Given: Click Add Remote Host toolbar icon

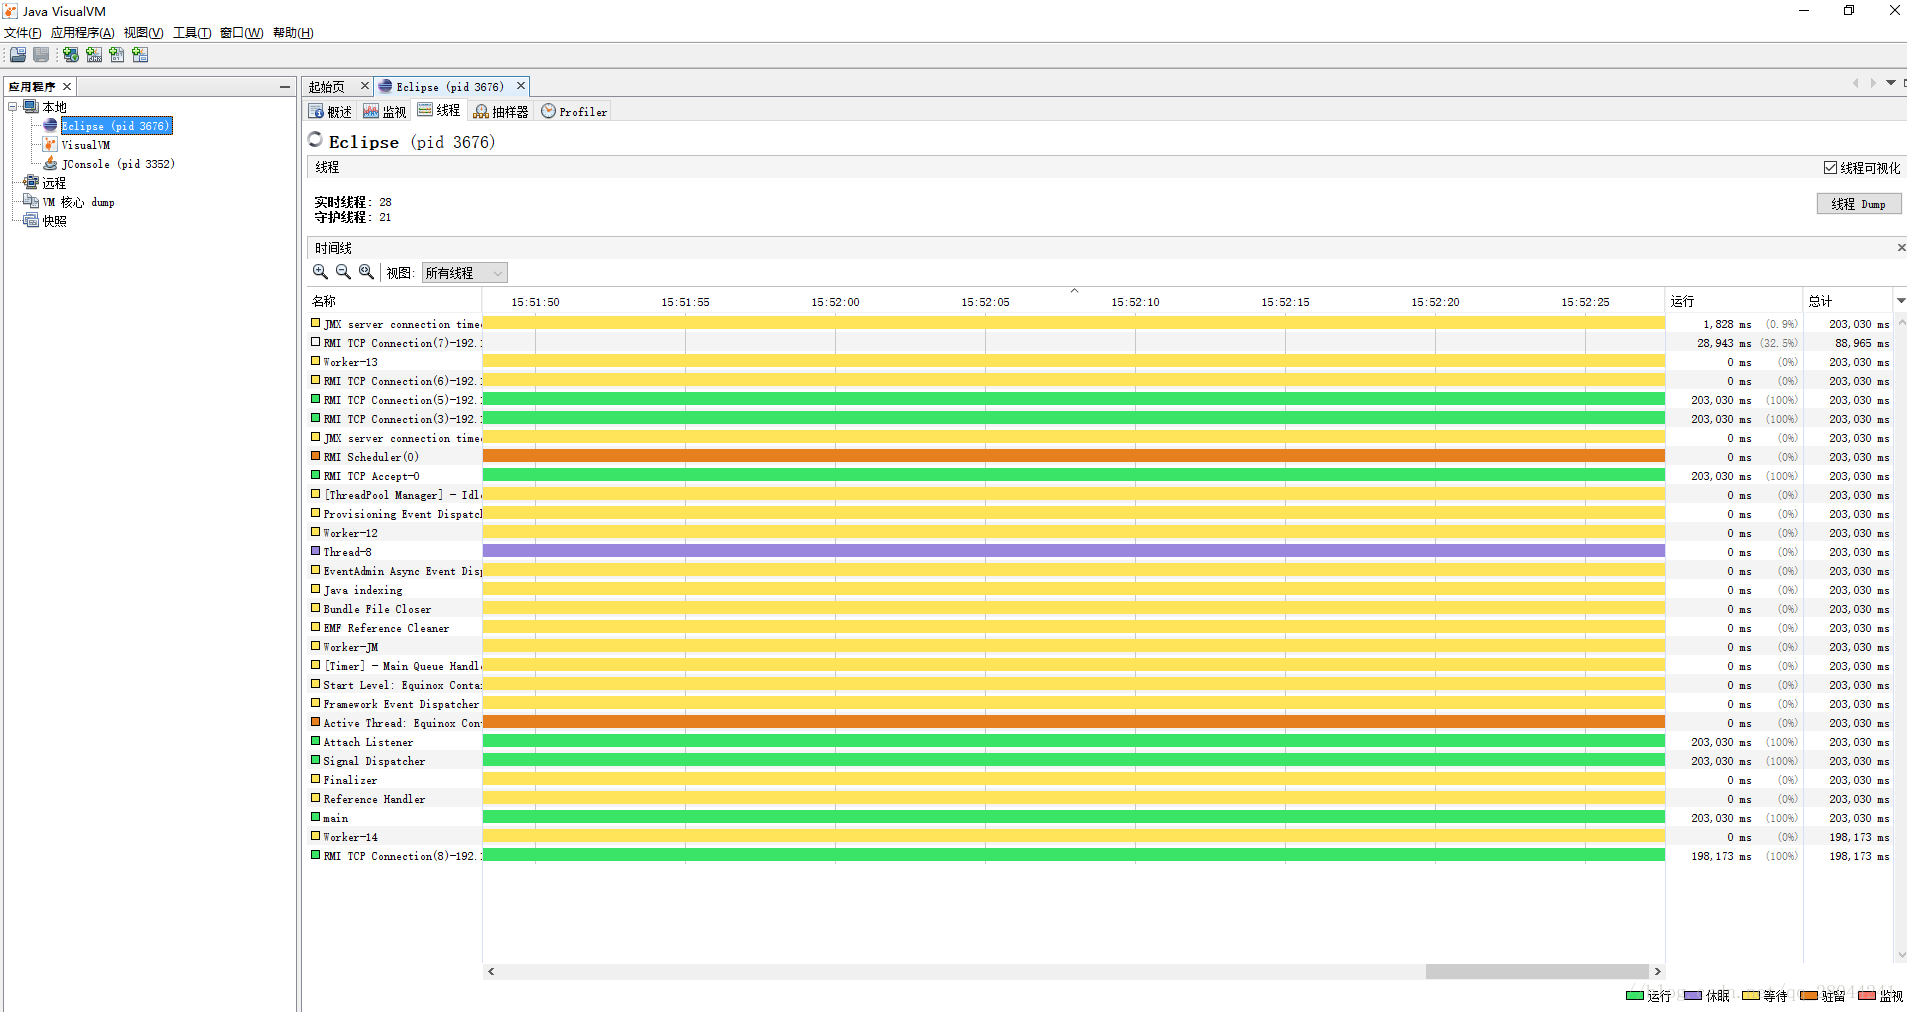Looking at the screenshot, I should pos(71,55).
